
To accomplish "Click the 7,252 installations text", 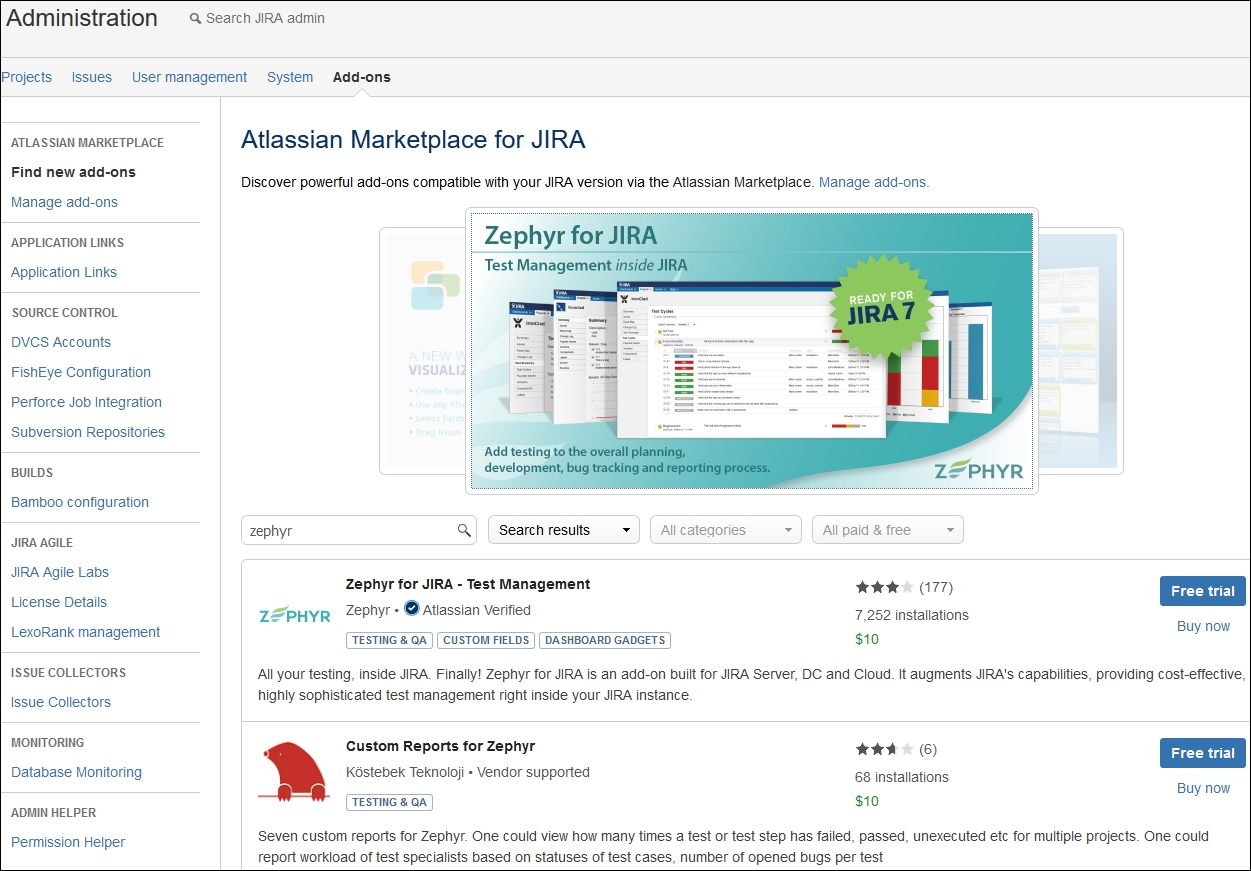I will click(x=912, y=615).
